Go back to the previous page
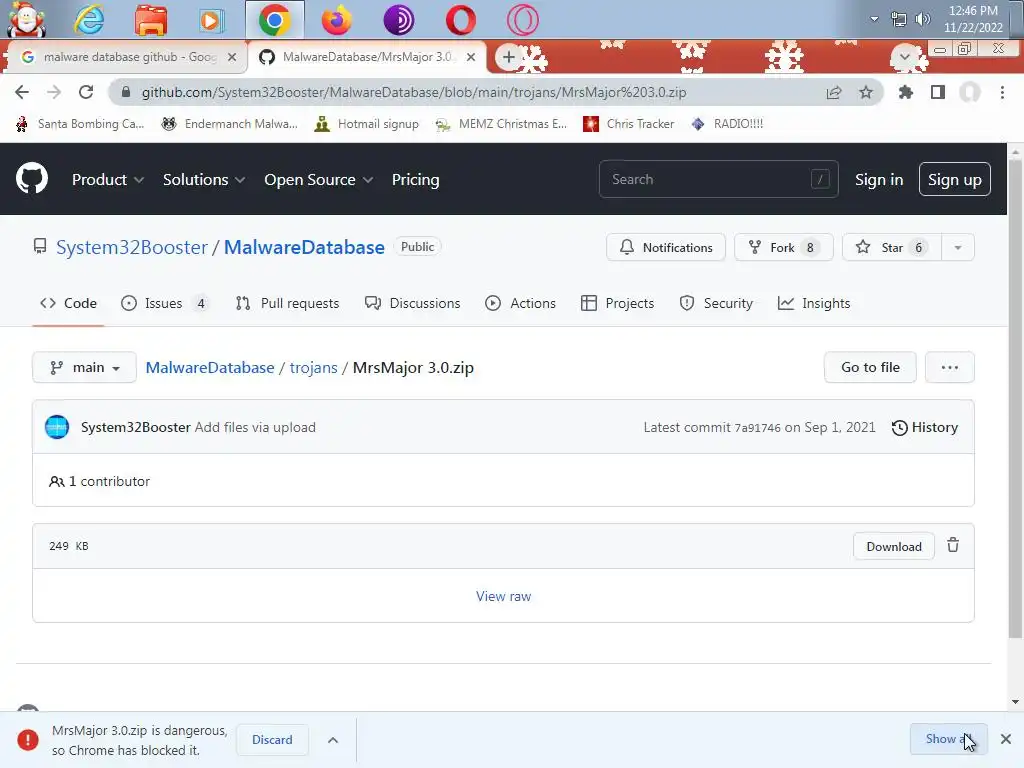This screenshot has width=1024, height=768. click(x=22, y=92)
